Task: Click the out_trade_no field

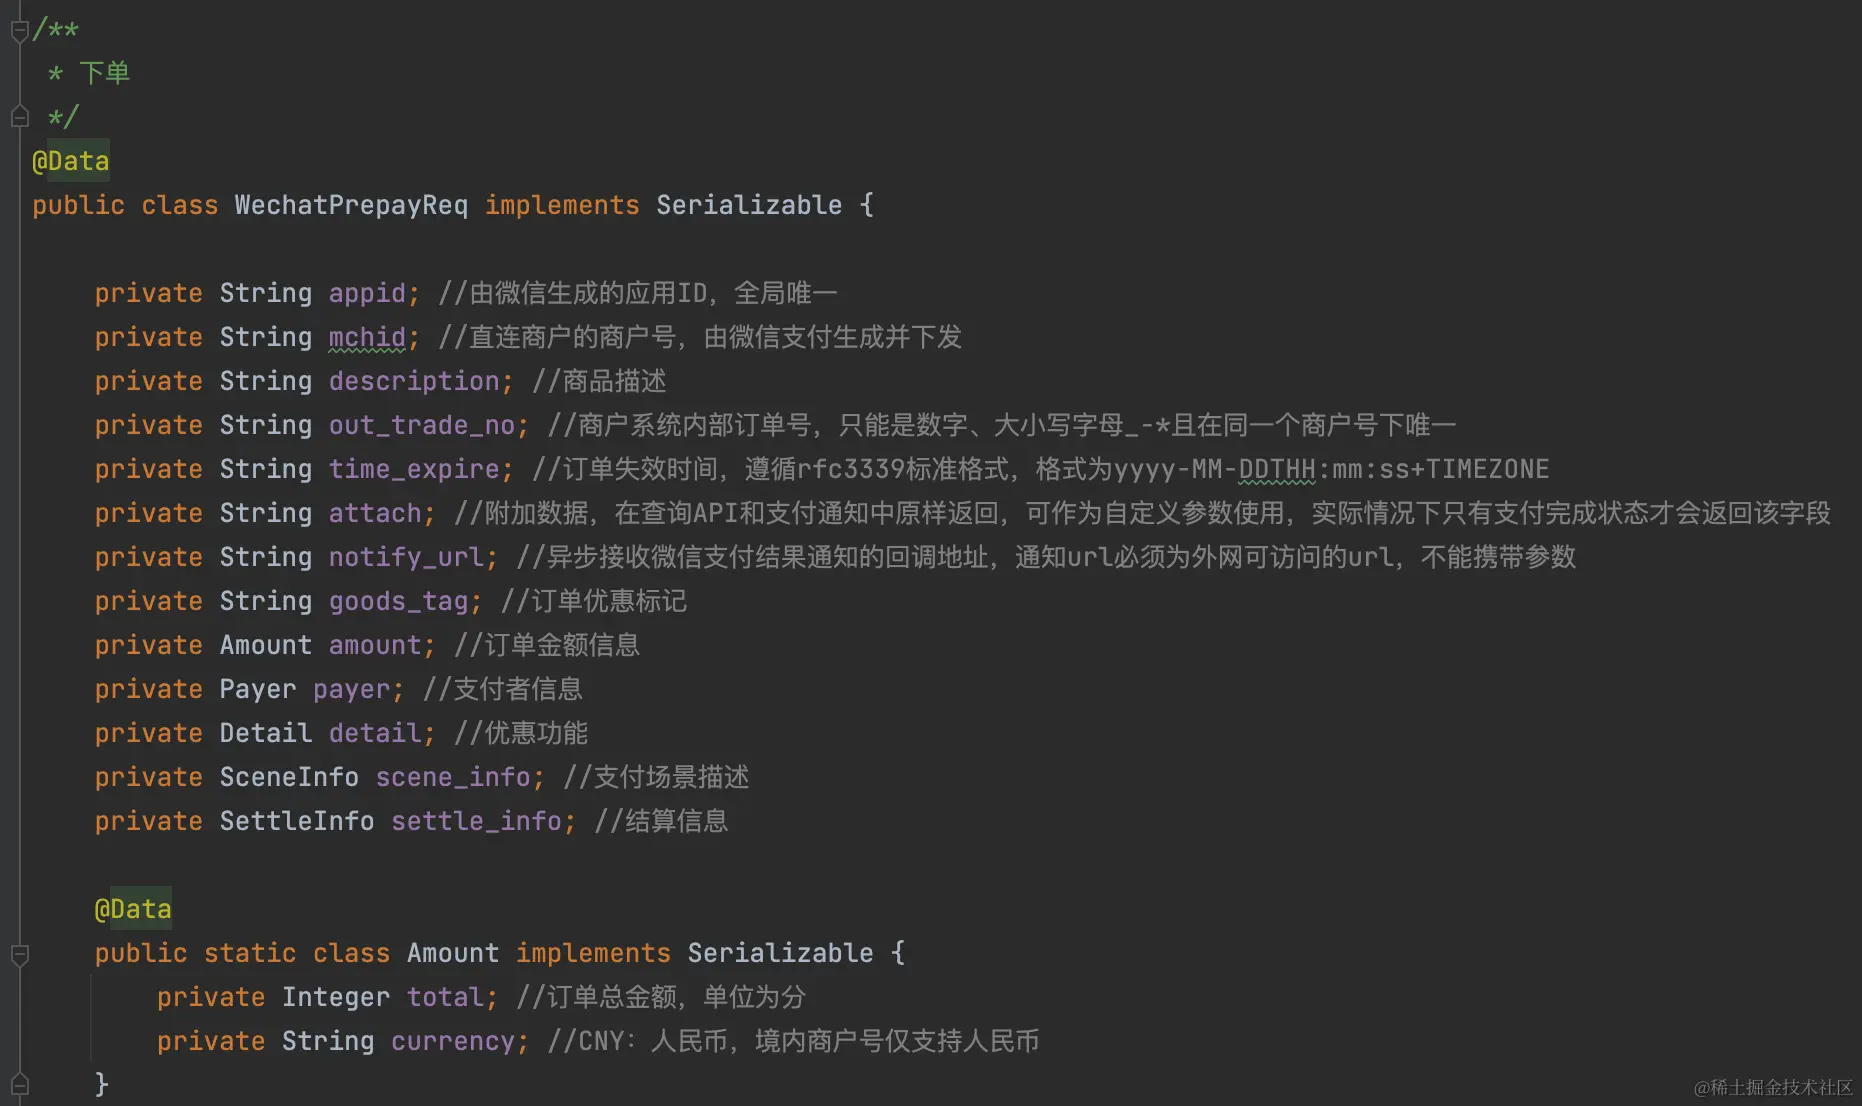Action: pyautogui.click(x=422, y=425)
